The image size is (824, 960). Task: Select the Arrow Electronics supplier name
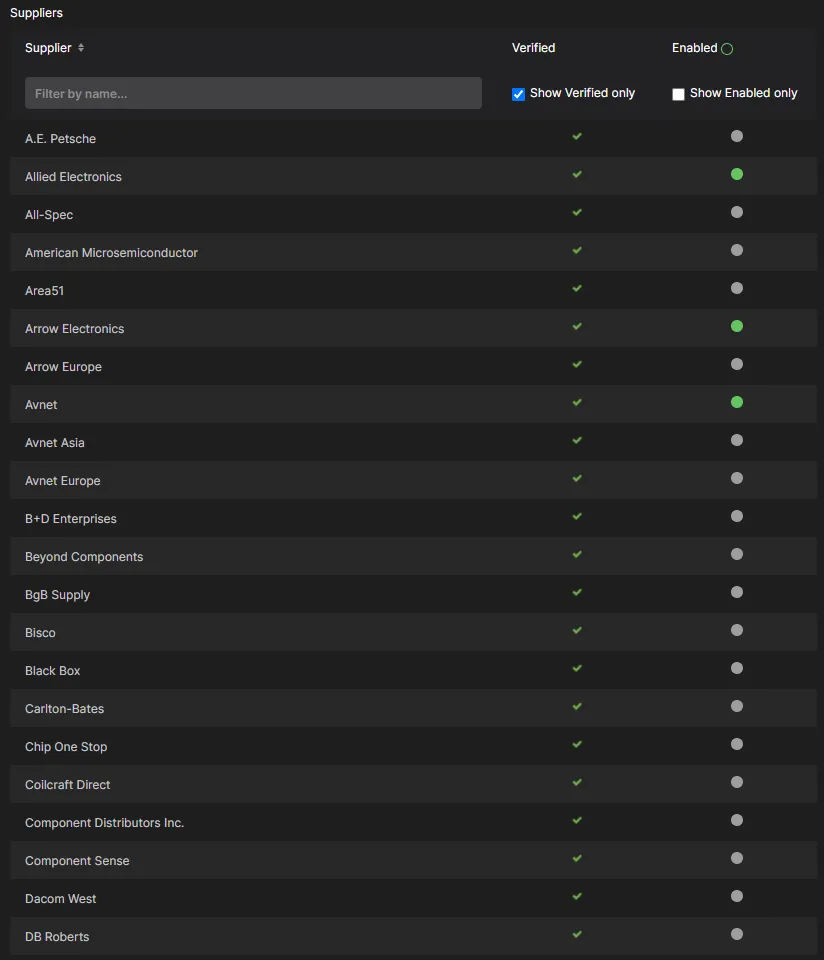[75, 328]
